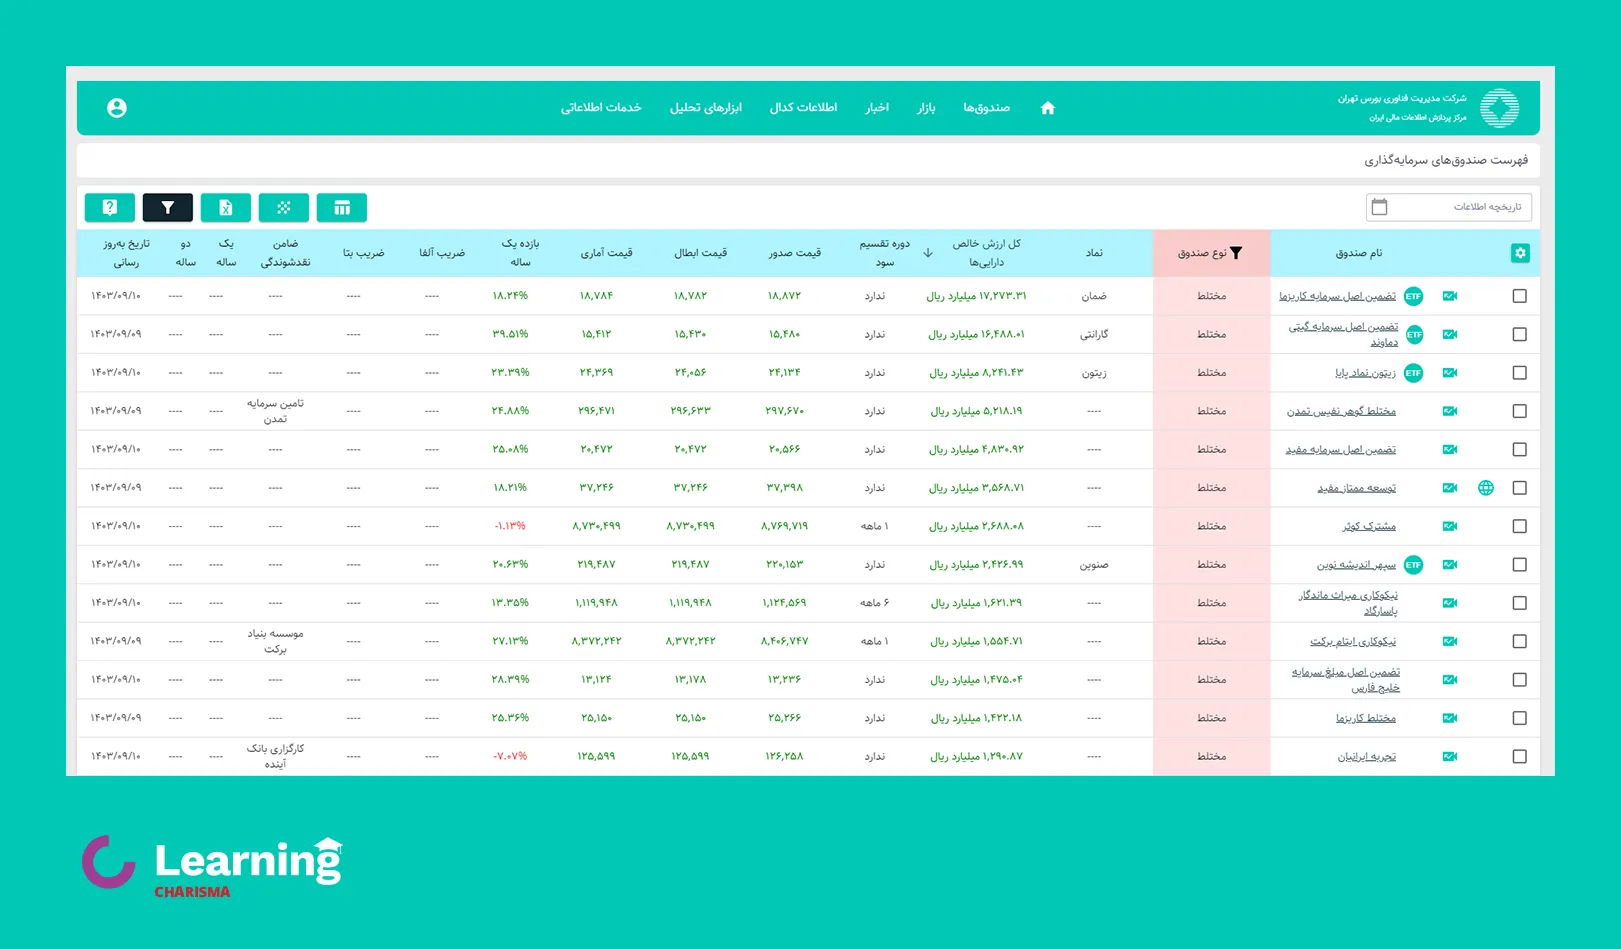The image size is (1621, 949).
Task: Click the -۷.۰۷% return value cell
Action: pyautogui.click(x=510, y=757)
